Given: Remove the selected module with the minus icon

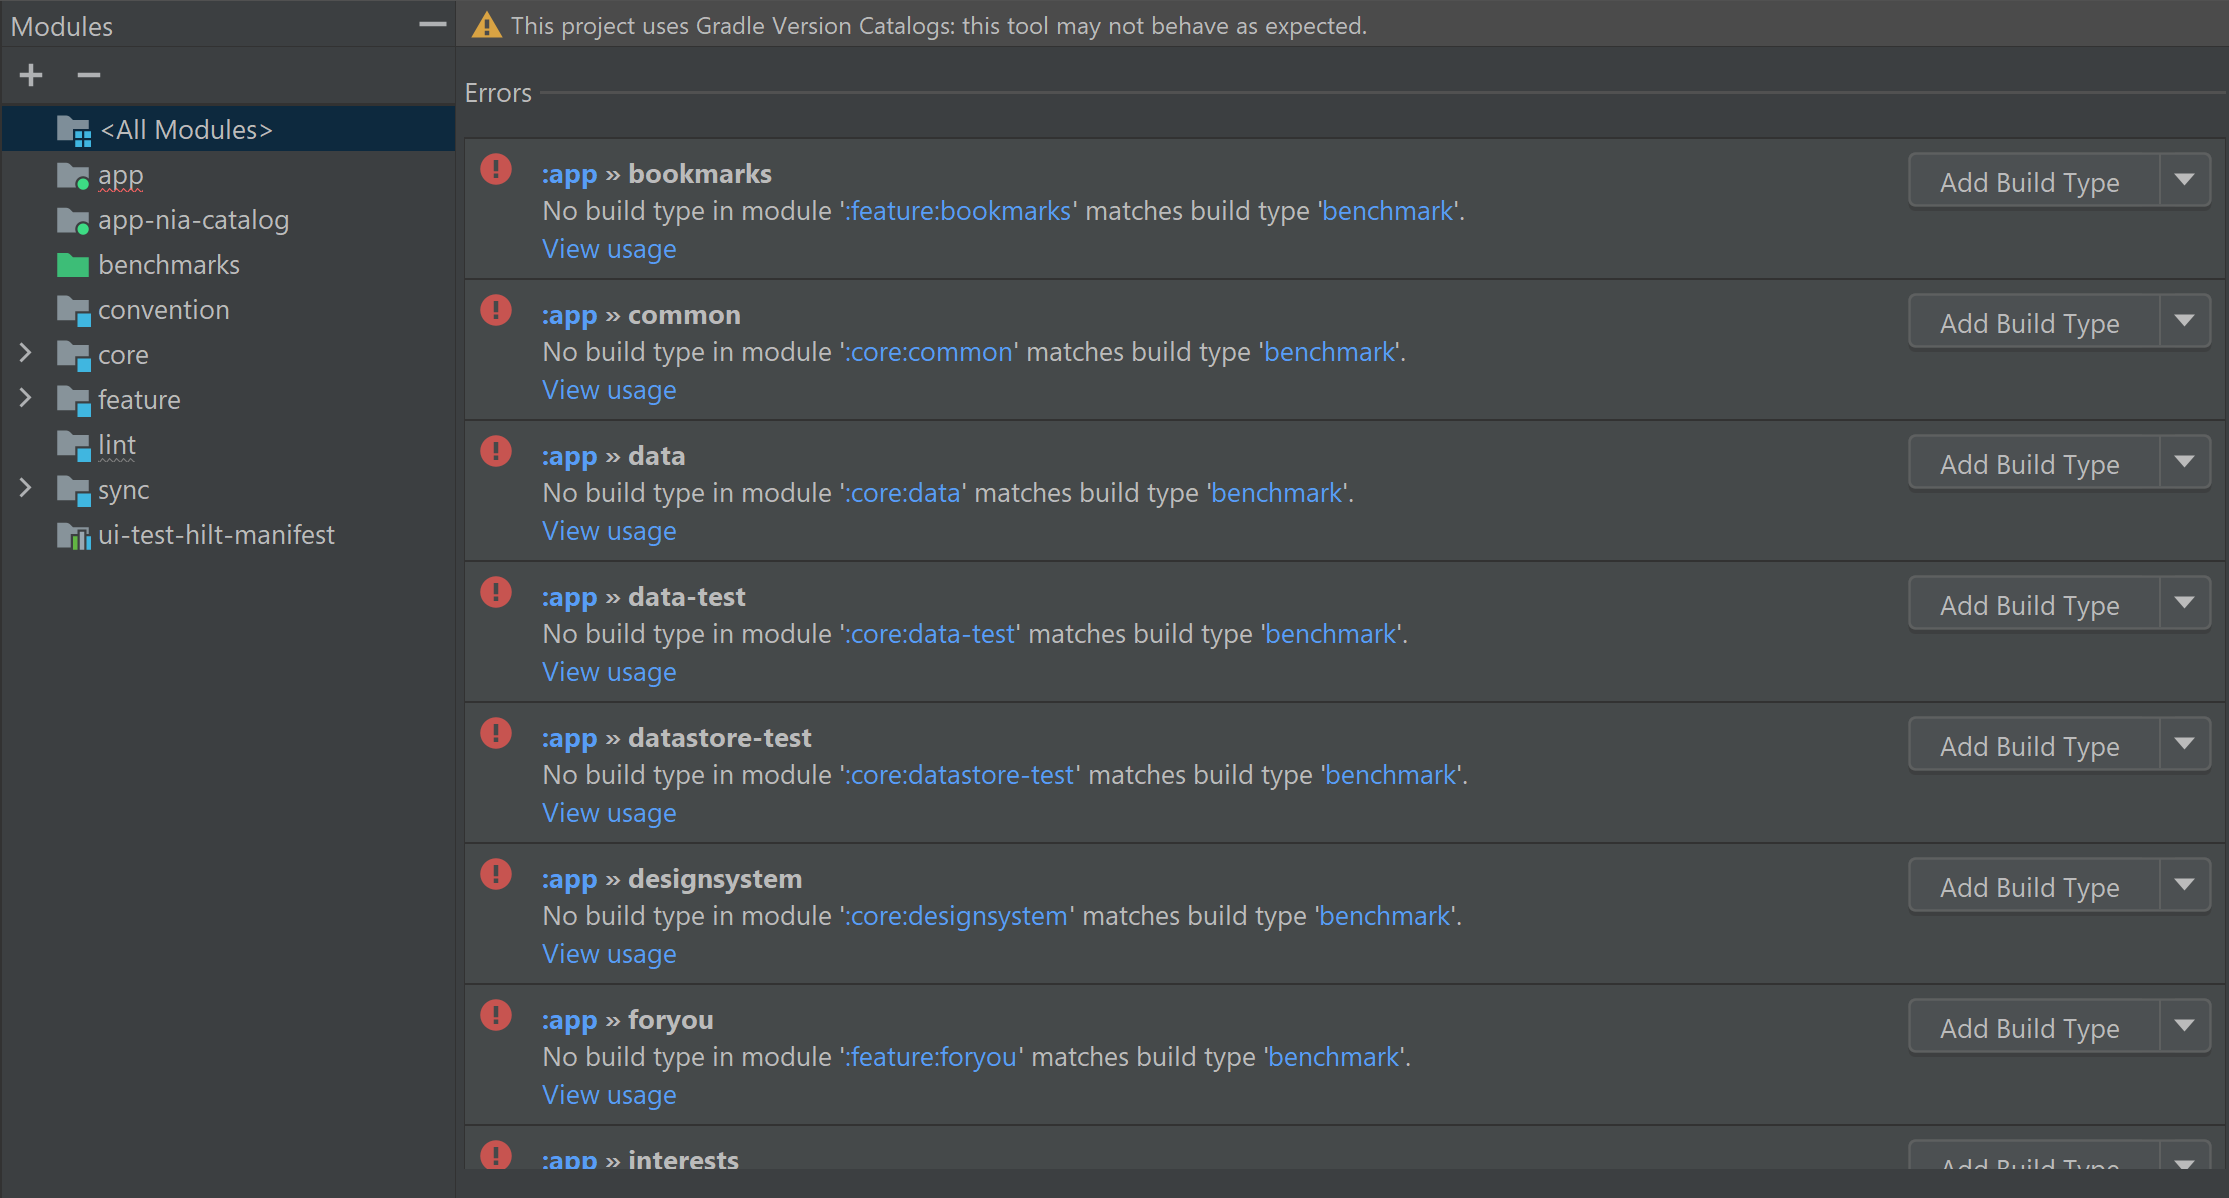Looking at the screenshot, I should tap(89, 75).
